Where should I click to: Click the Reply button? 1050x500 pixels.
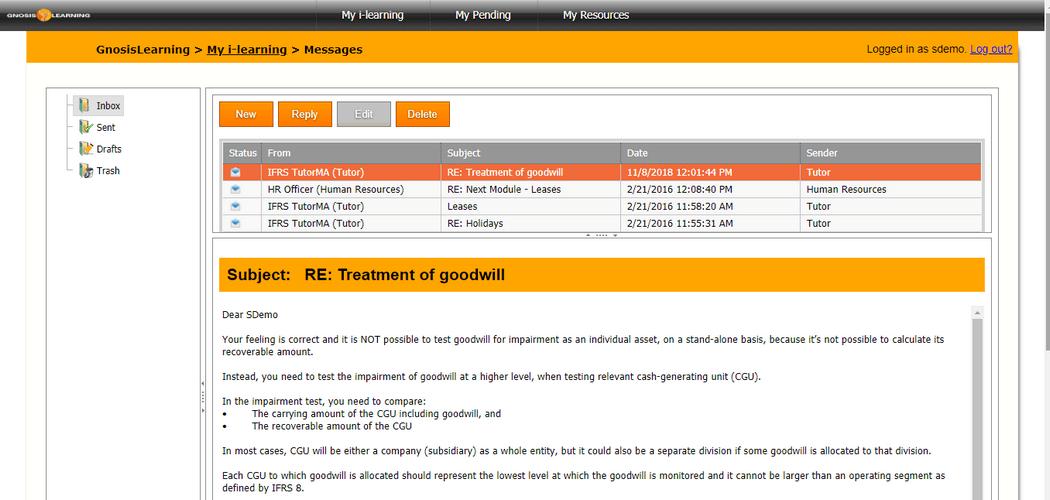[305, 114]
